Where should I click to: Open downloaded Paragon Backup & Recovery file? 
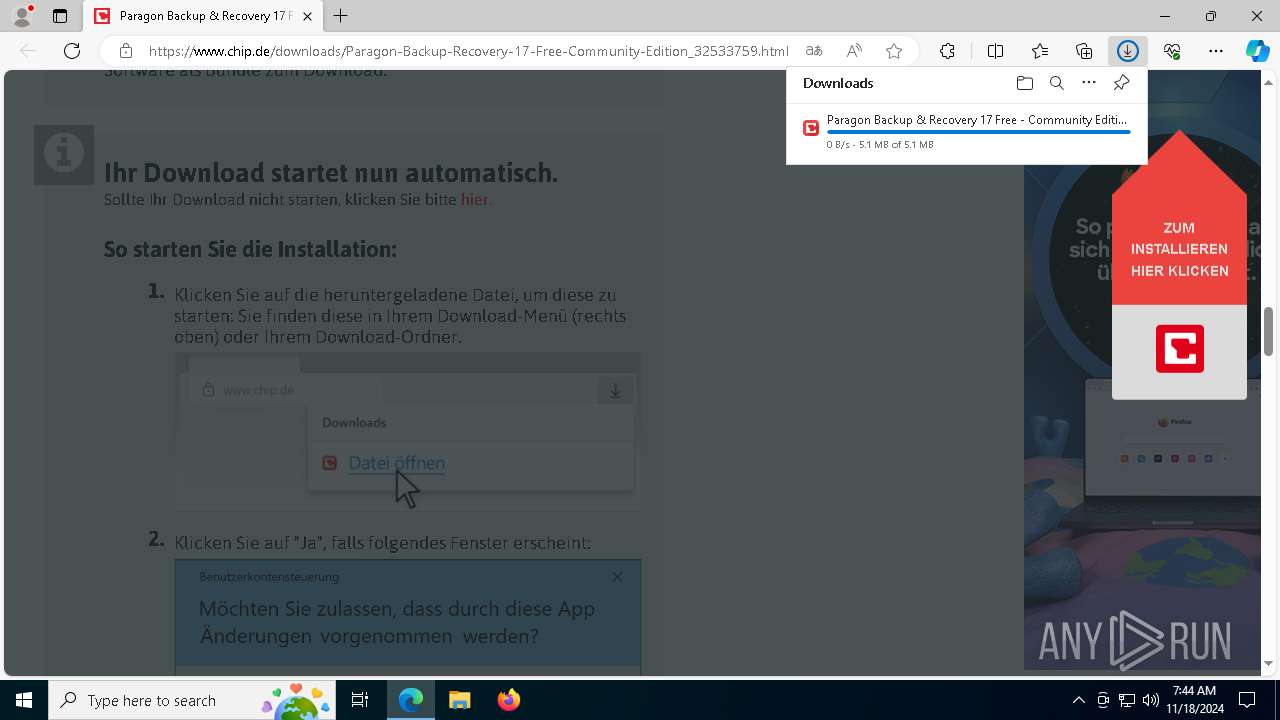pos(977,120)
